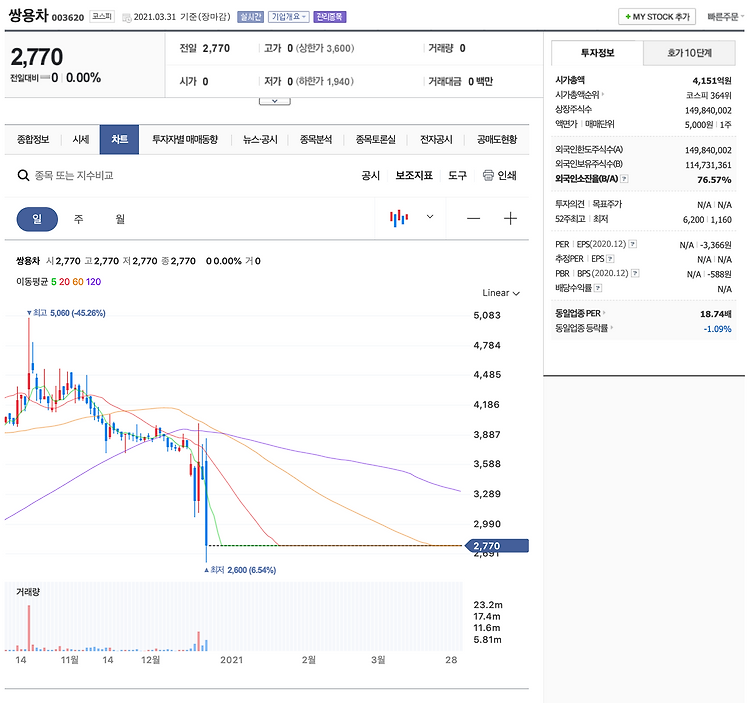Image resolution: width=750 pixels, height=703 pixels.
Task: Click help icon beside 배당수익률
Action: pyautogui.click(x=598, y=288)
